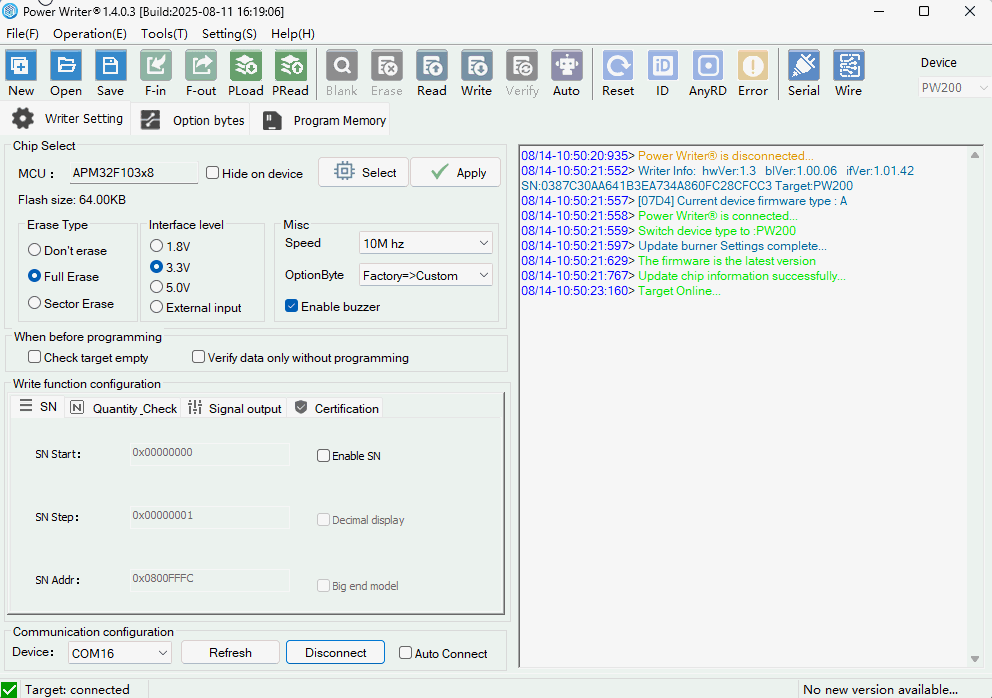Choose 3.3V interface level
The image size is (992, 698).
(156, 266)
